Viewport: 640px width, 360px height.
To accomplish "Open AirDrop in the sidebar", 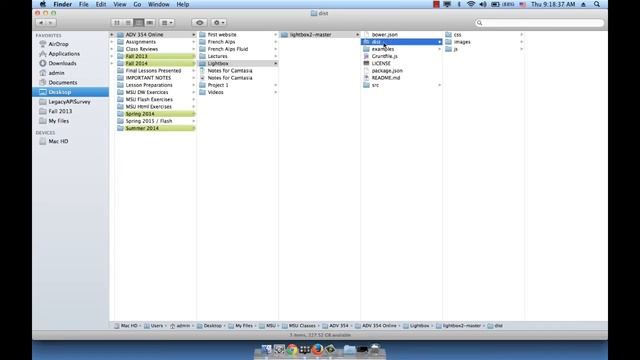I will pyautogui.click(x=58, y=44).
